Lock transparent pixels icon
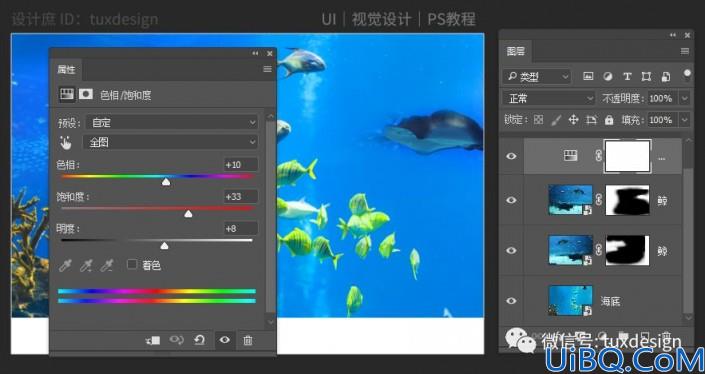 pos(538,120)
